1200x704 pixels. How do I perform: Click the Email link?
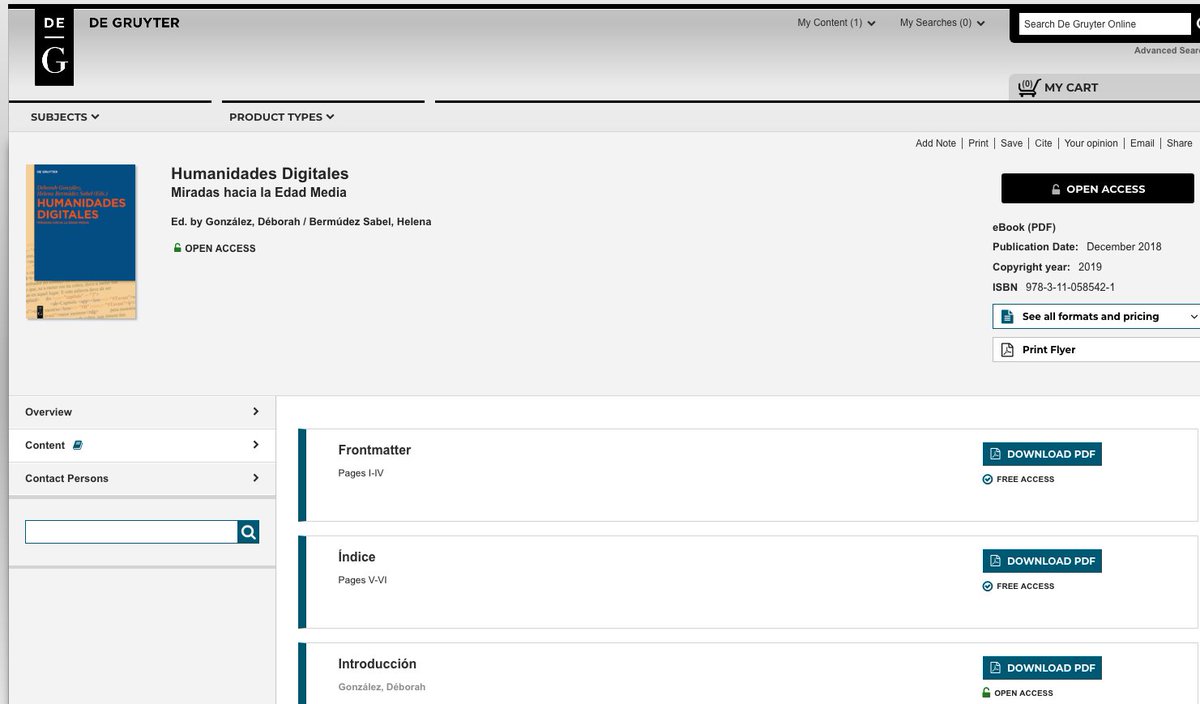pyautogui.click(x=1142, y=143)
